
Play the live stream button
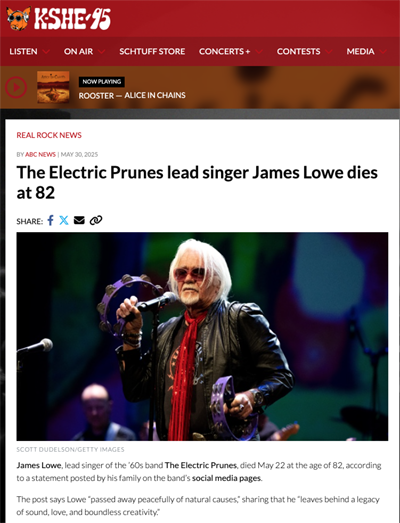(16, 87)
